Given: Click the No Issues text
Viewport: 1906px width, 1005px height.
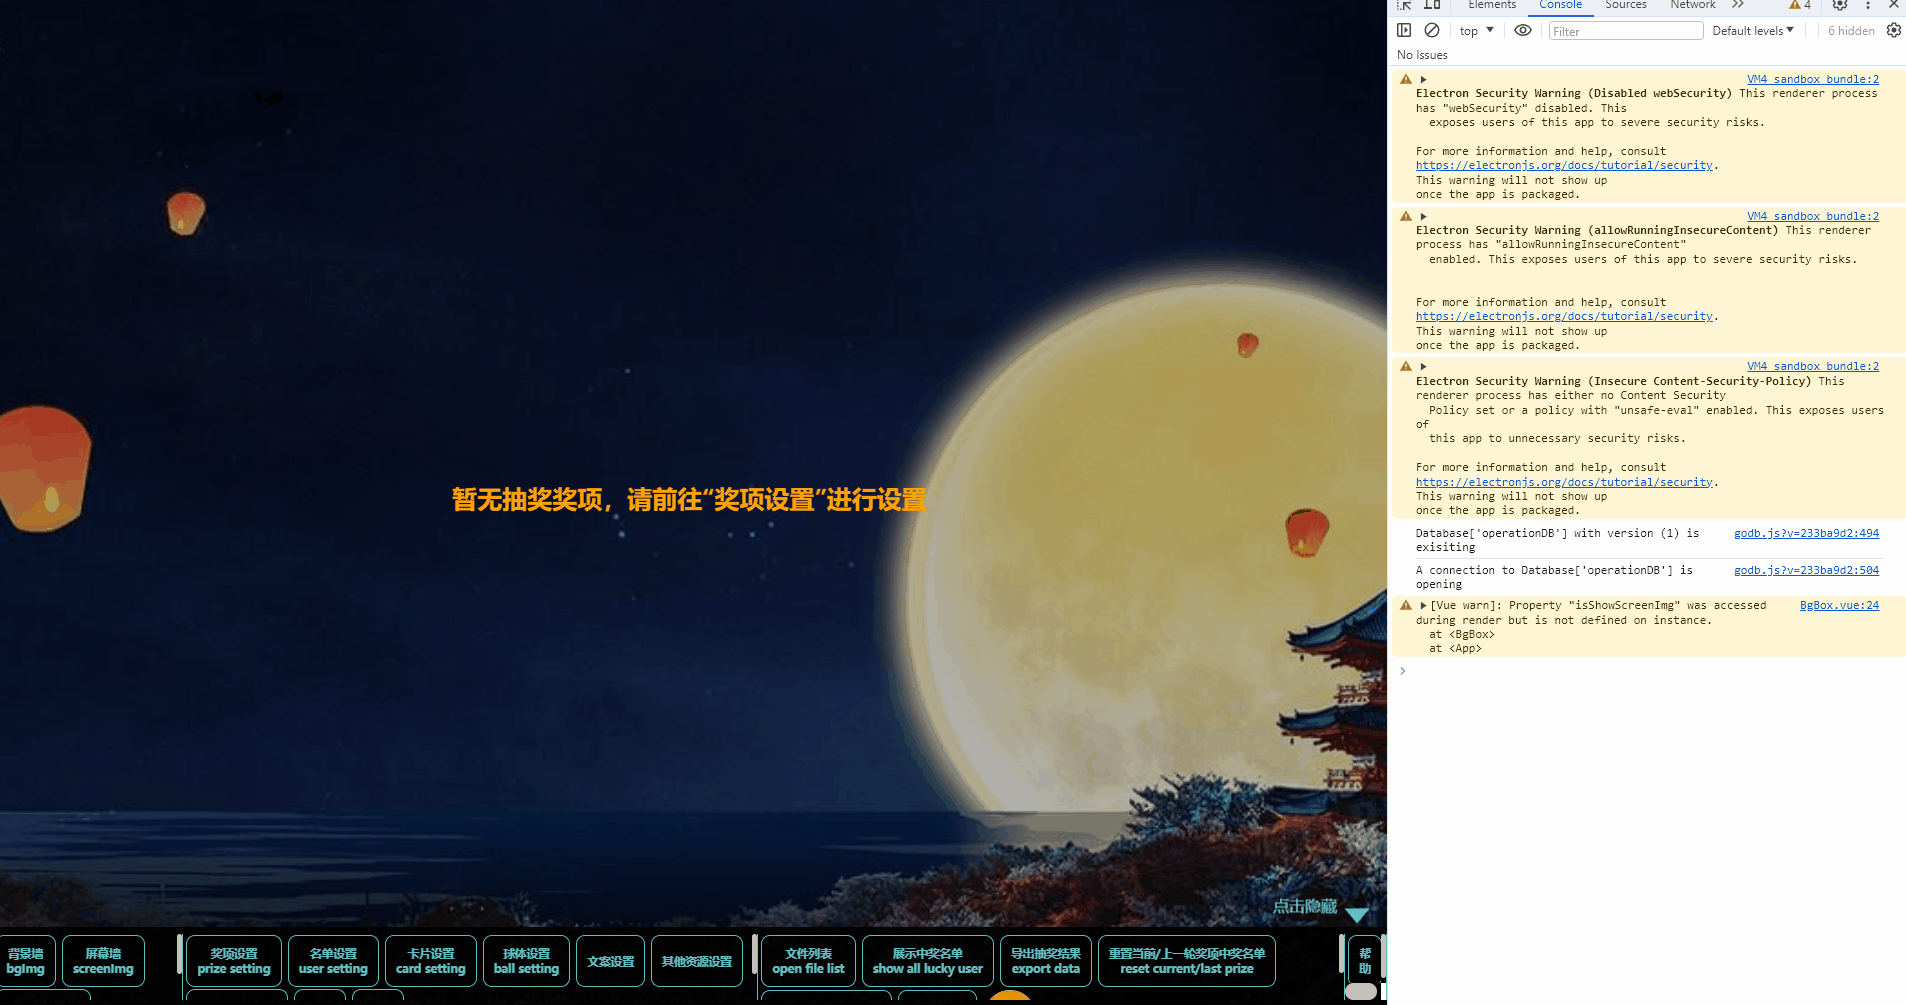Looking at the screenshot, I should coord(1422,55).
